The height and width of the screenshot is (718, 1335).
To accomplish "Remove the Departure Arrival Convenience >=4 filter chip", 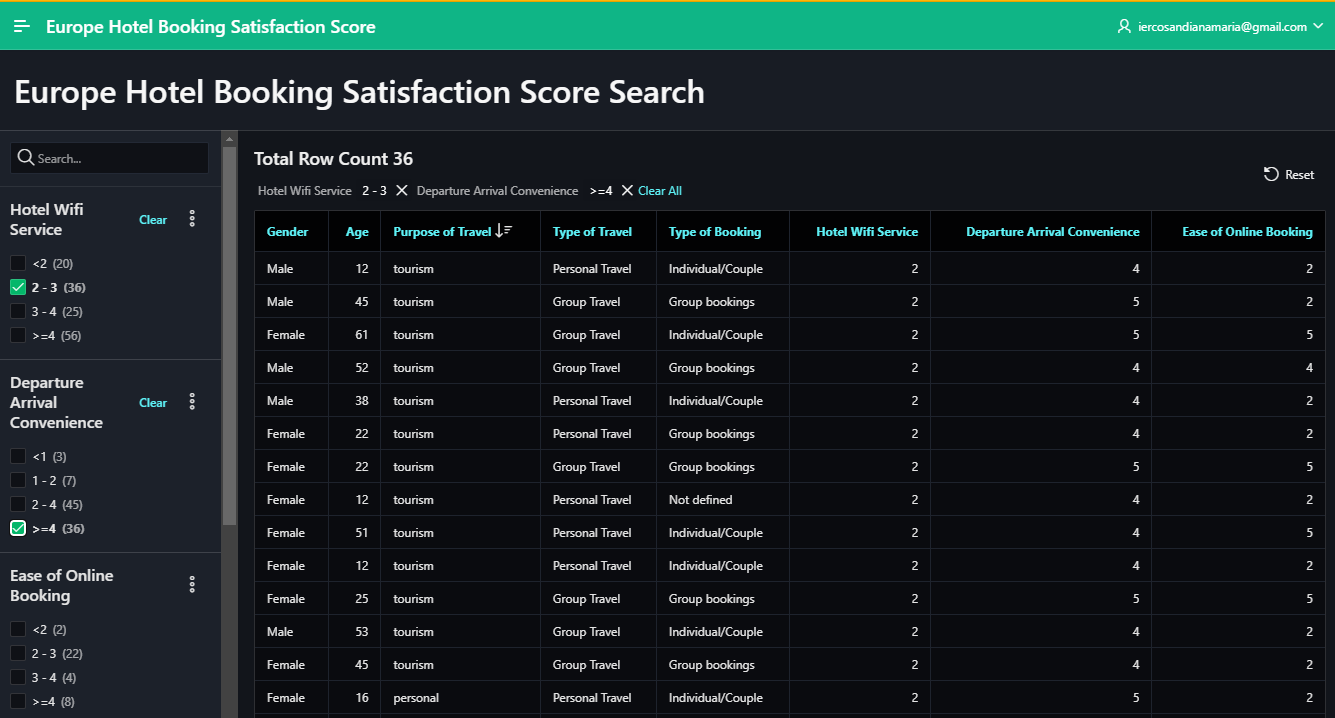I will point(627,191).
